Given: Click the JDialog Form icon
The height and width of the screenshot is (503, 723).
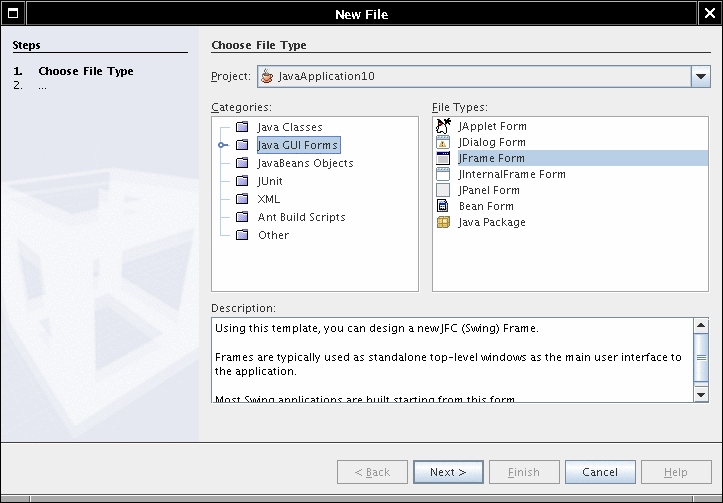Looking at the screenshot, I should tap(443, 142).
